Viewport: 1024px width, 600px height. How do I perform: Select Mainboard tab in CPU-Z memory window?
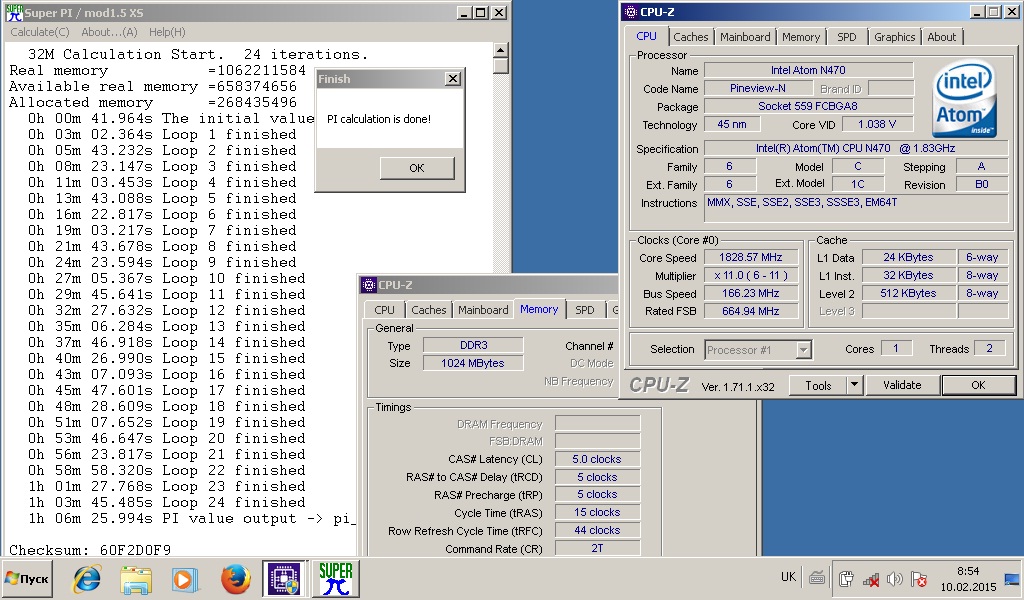(x=483, y=310)
